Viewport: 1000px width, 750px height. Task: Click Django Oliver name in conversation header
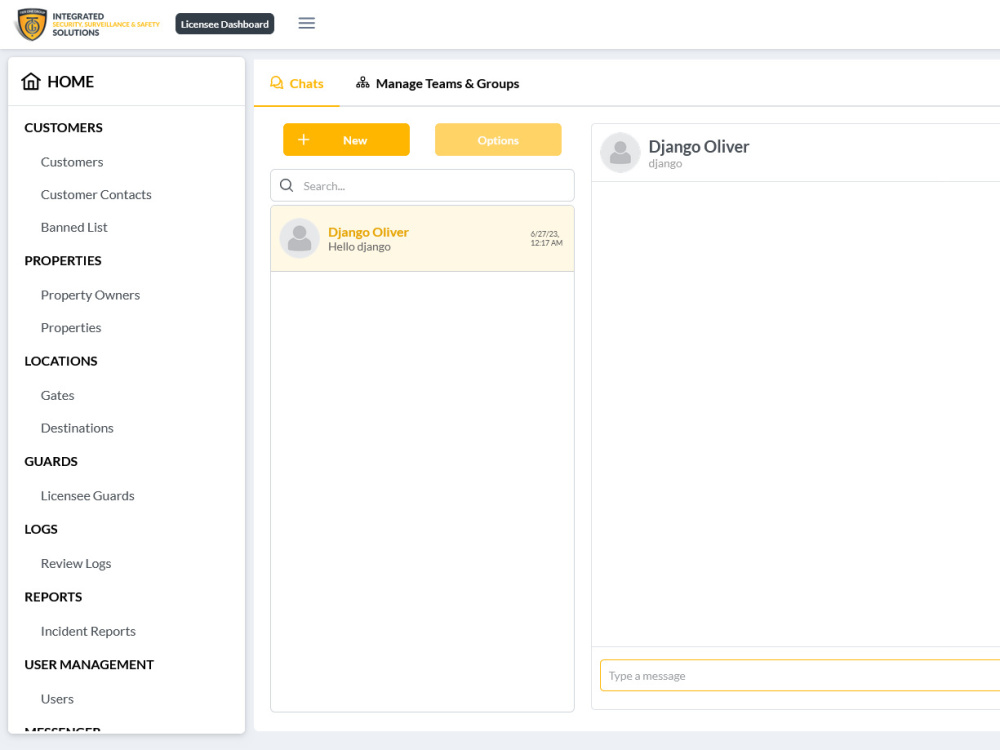(x=698, y=147)
